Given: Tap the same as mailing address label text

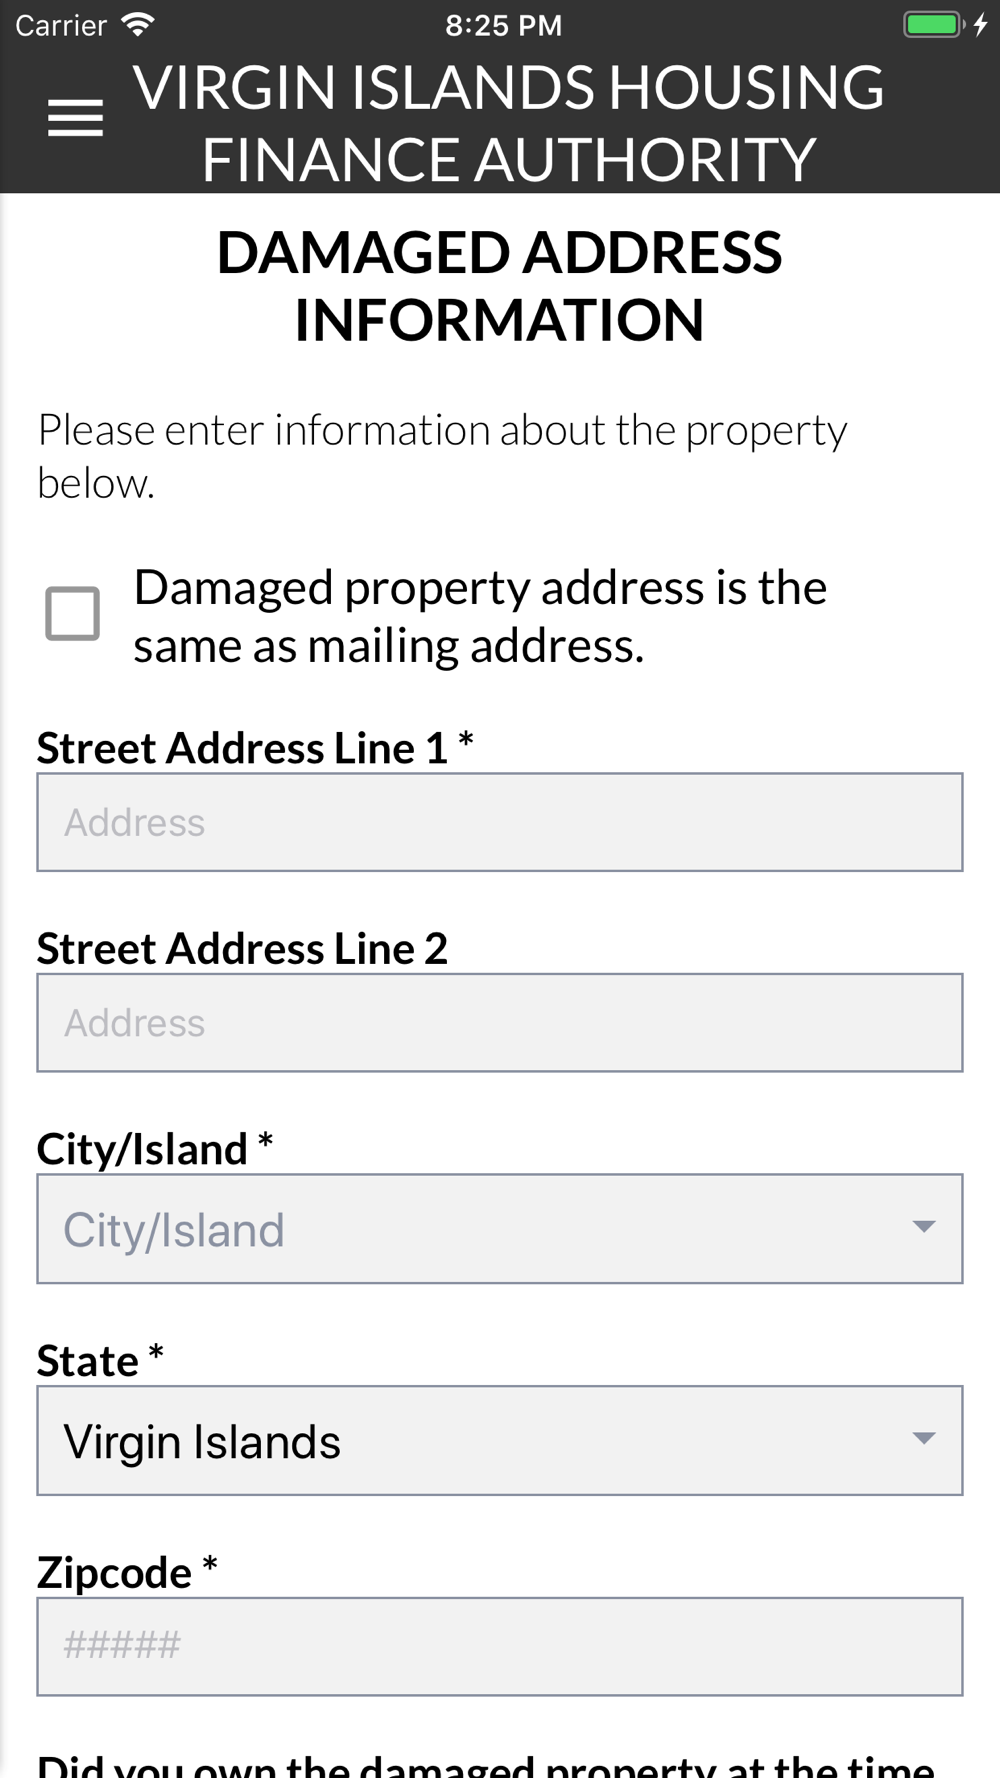Looking at the screenshot, I should pyautogui.click(x=480, y=616).
